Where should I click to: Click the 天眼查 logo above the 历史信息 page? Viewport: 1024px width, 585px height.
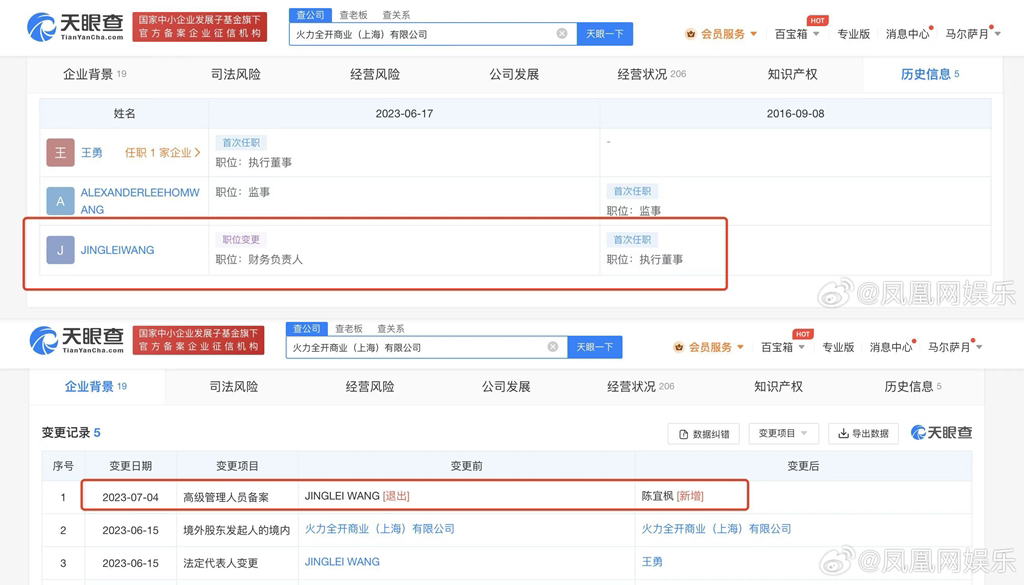coord(75,27)
